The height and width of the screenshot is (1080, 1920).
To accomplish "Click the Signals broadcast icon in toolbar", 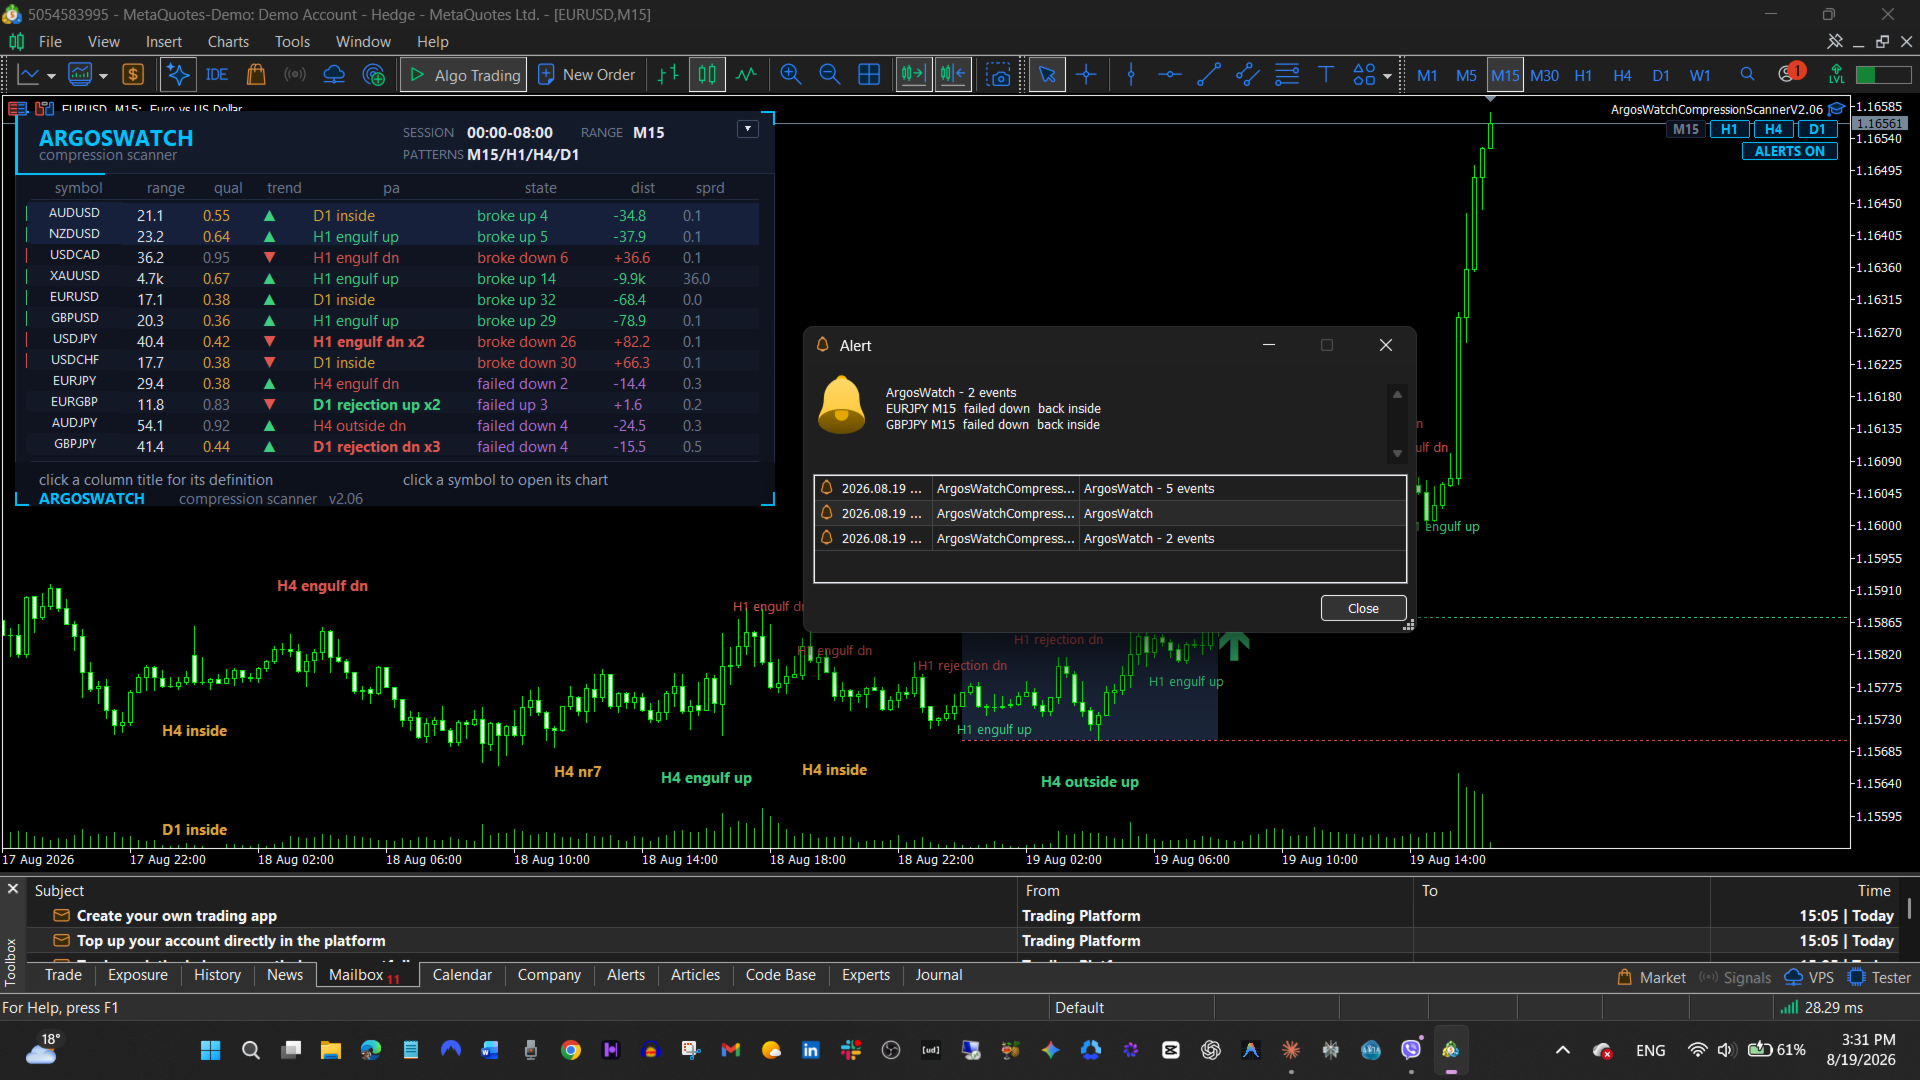I will tap(295, 75).
